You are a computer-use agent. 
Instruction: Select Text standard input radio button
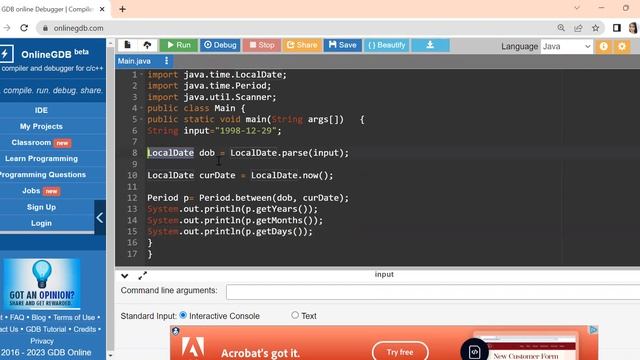coord(295,315)
